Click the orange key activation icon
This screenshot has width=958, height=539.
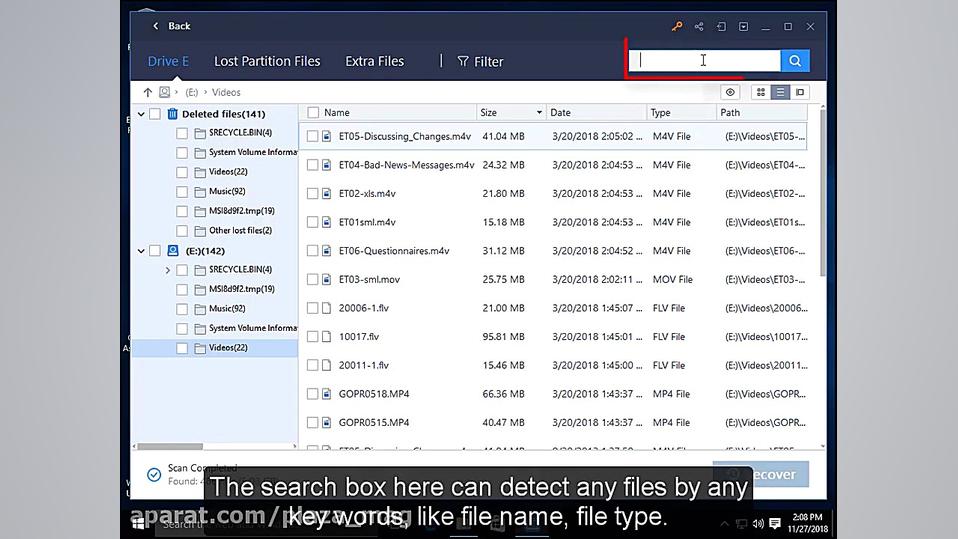677,27
